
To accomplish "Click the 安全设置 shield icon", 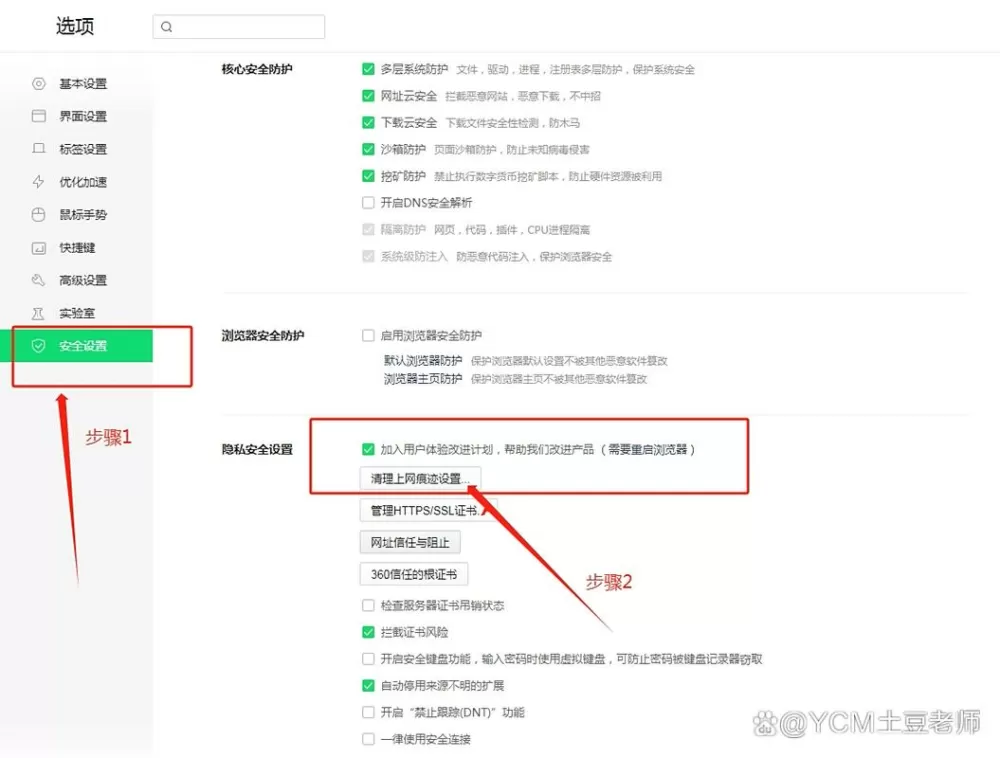I will coord(39,346).
